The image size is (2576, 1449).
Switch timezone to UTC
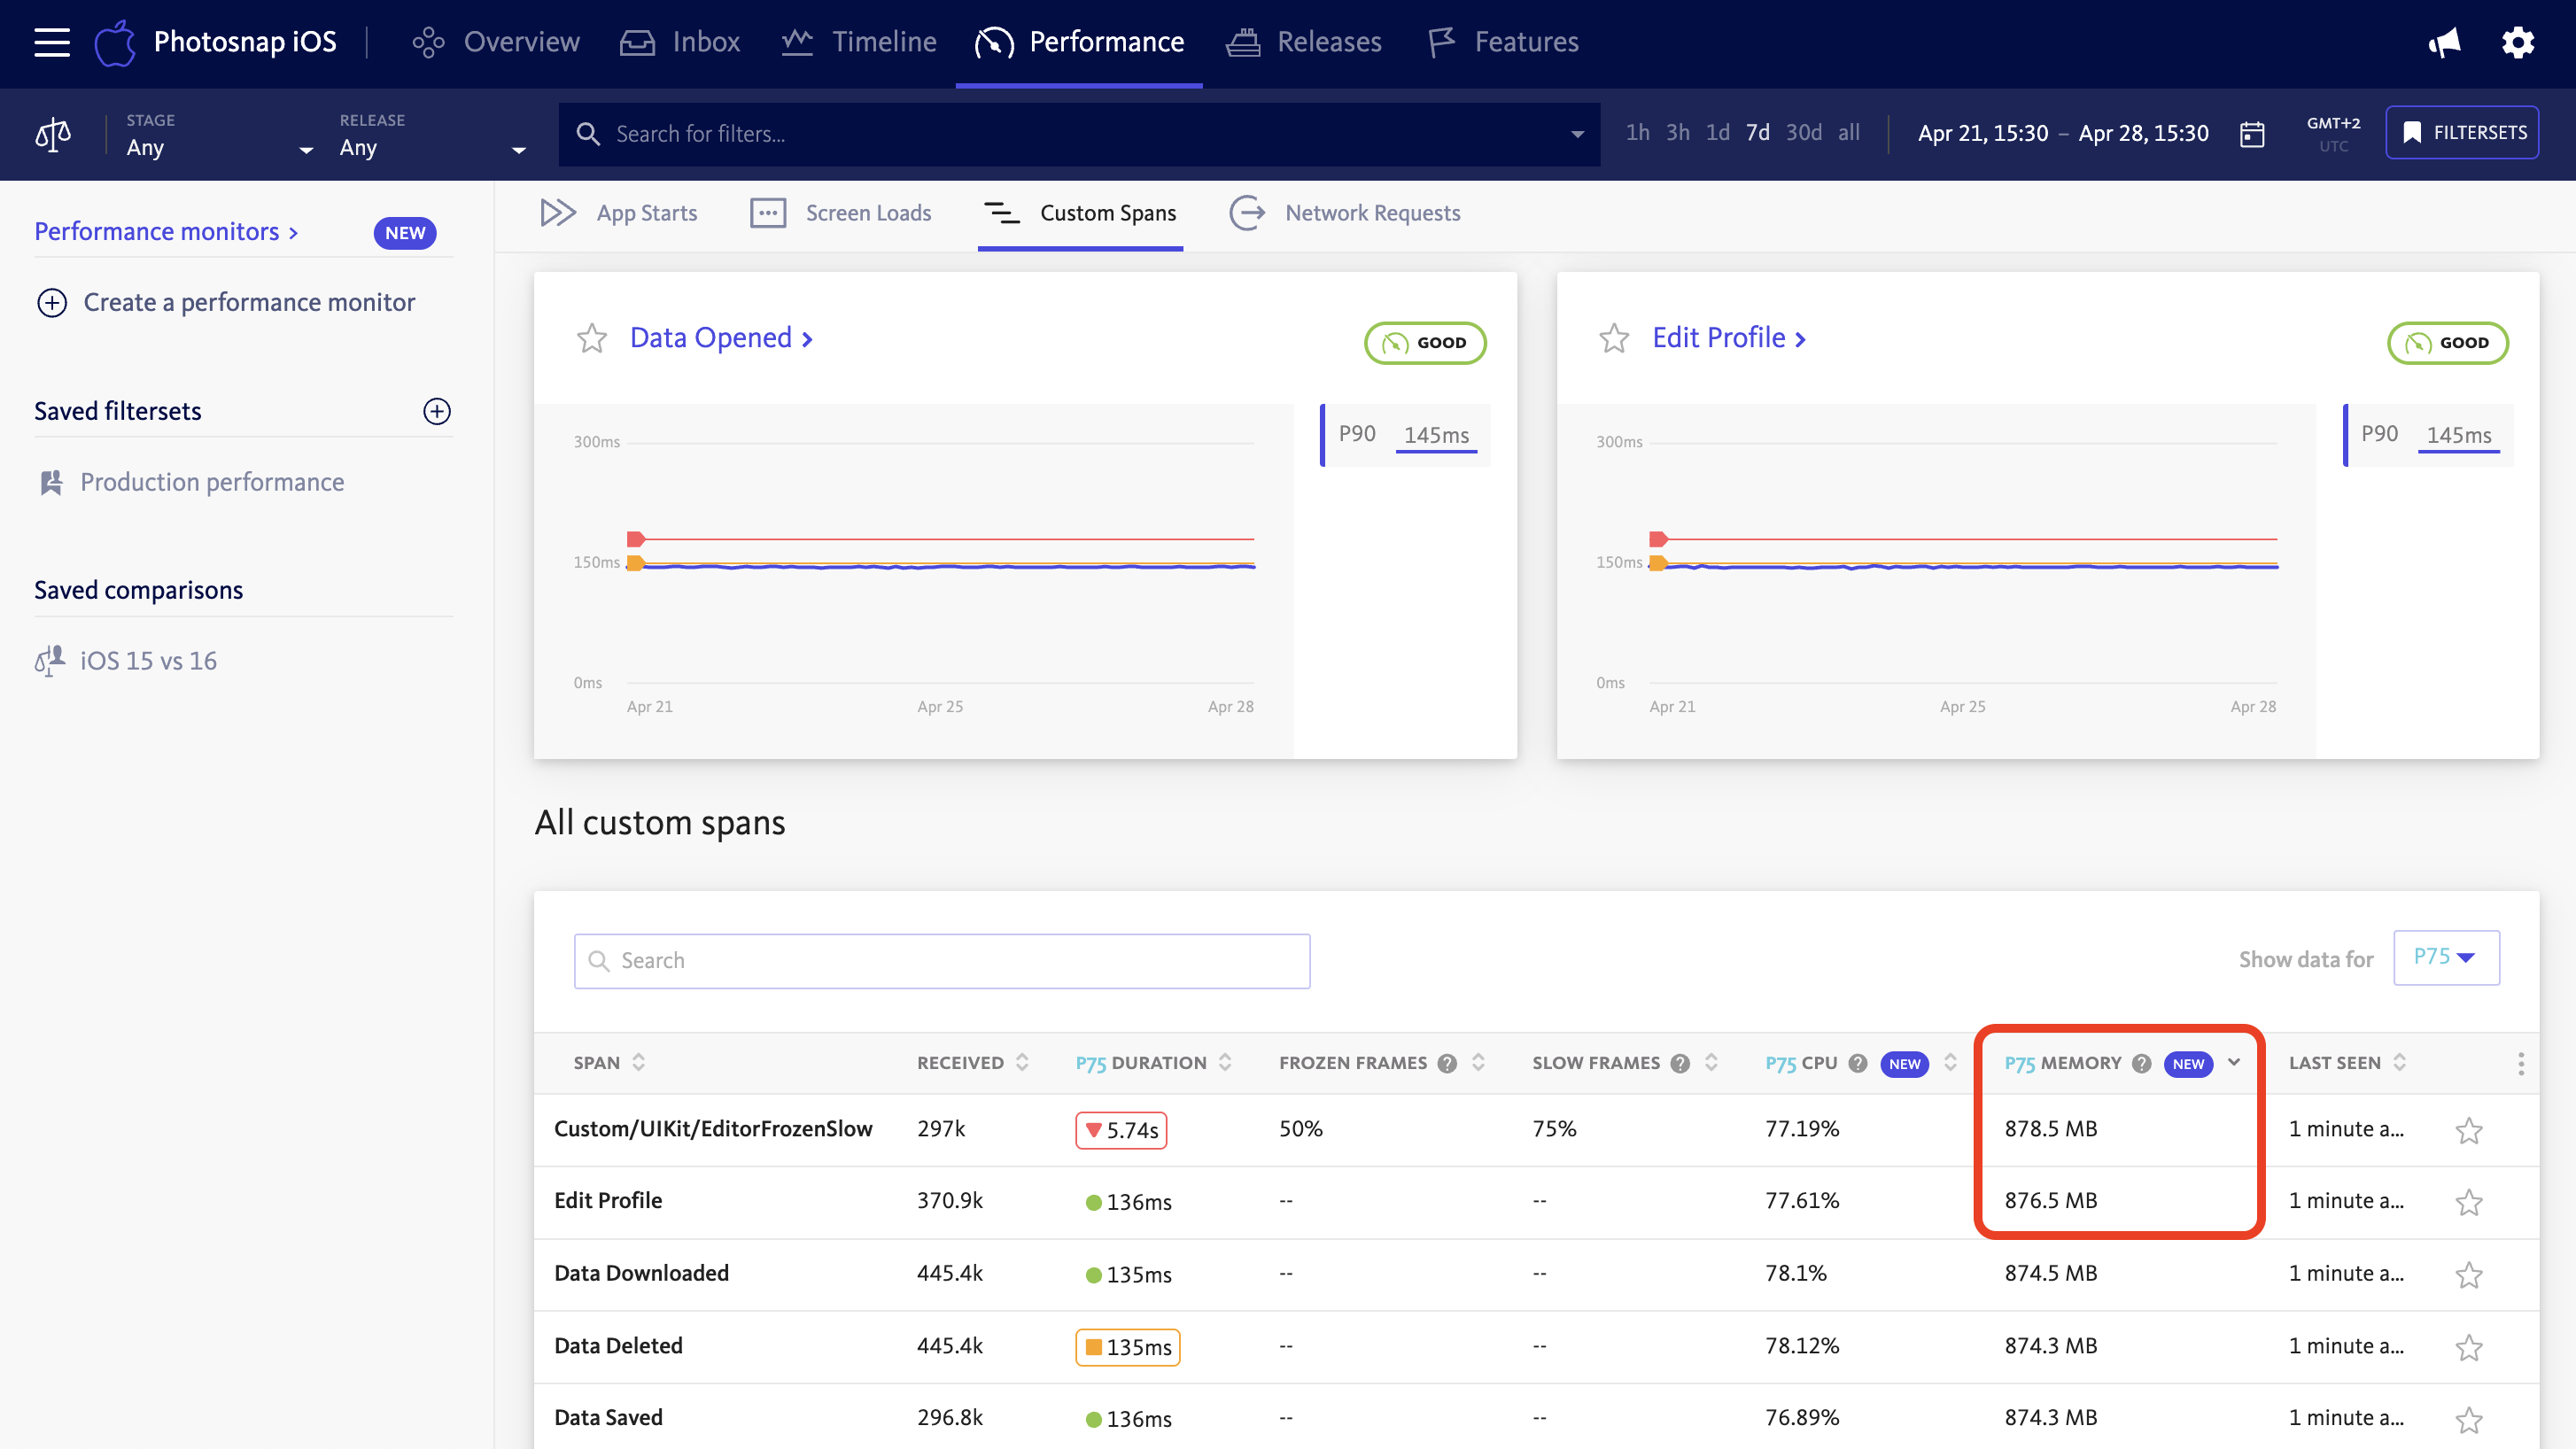[2333, 146]
